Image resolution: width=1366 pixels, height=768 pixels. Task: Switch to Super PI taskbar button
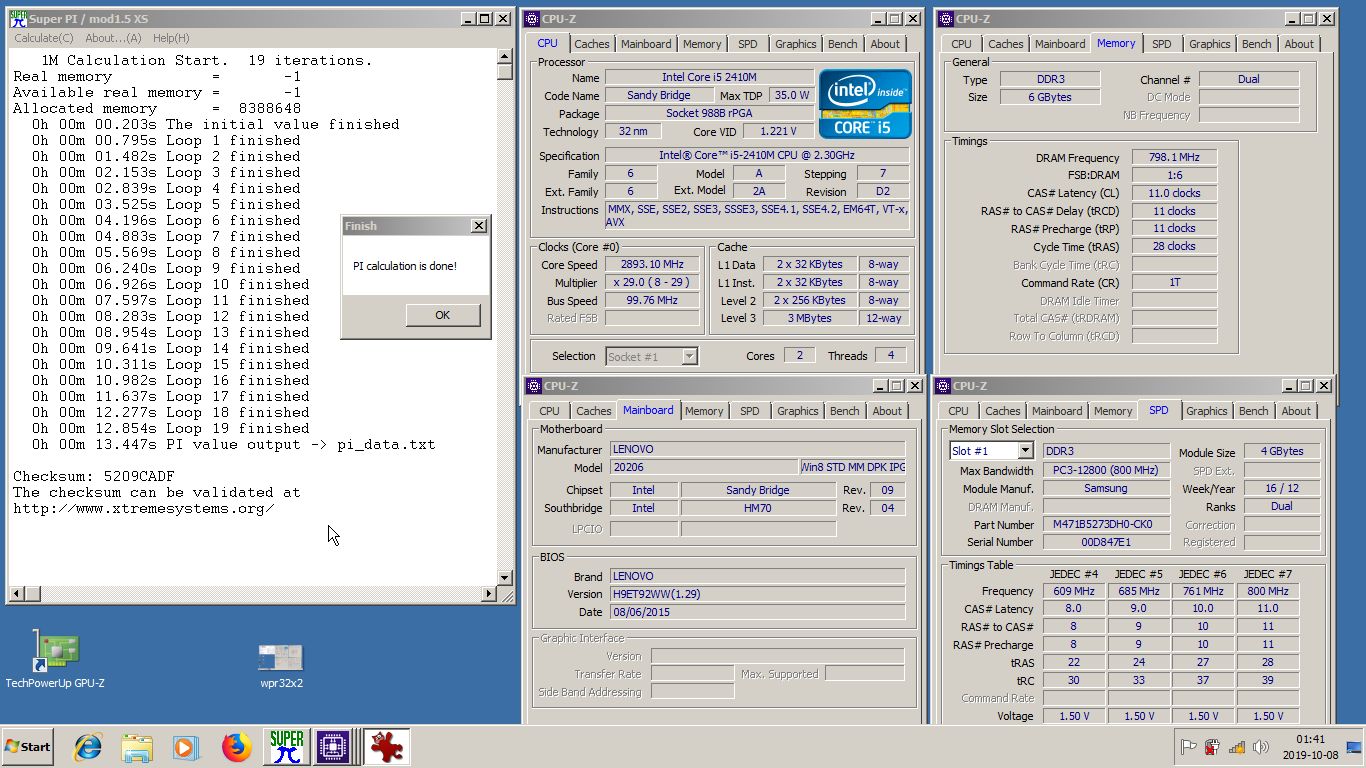[287, 747]
